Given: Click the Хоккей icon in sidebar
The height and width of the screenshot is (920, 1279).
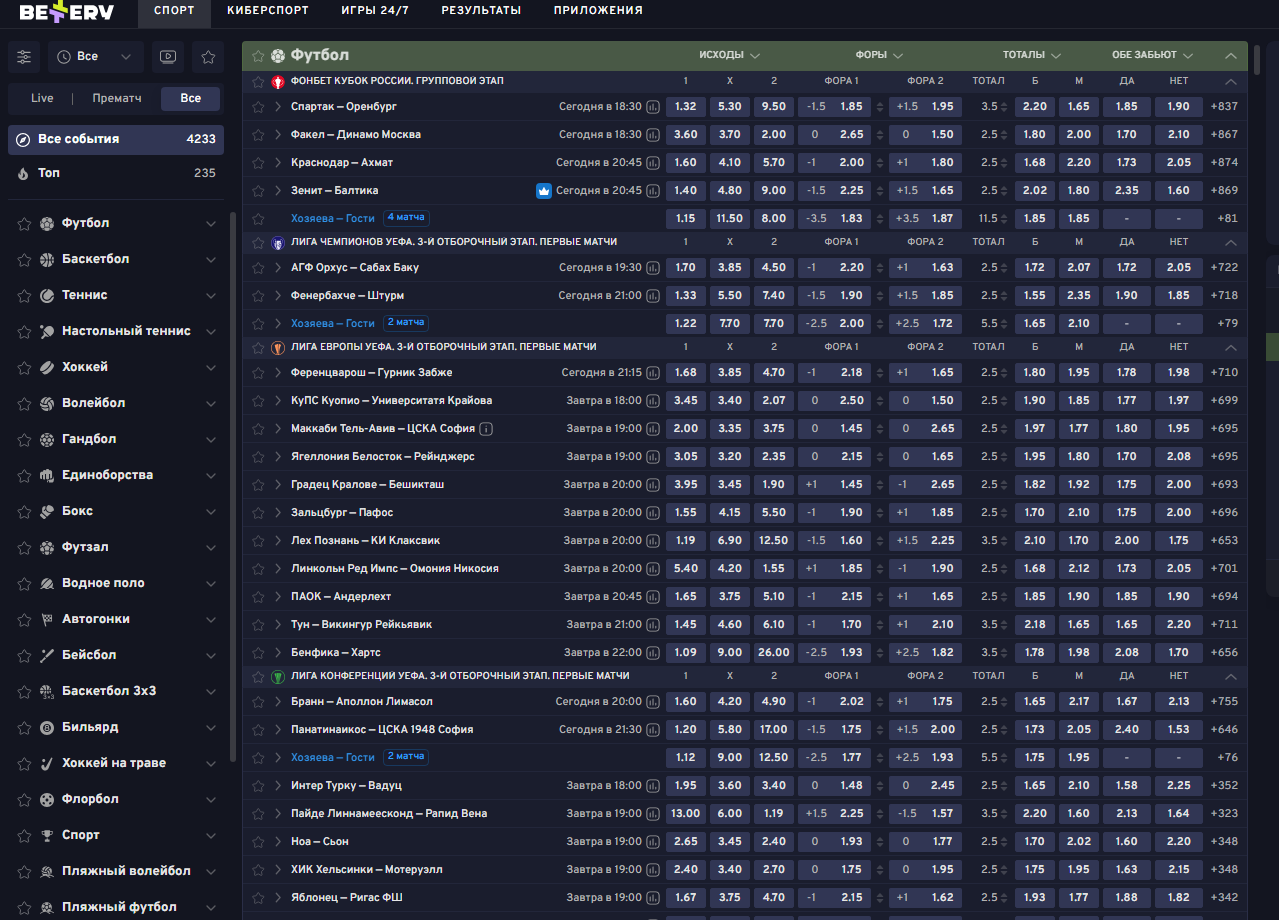Looking at the screenshot, I should 47,367.
